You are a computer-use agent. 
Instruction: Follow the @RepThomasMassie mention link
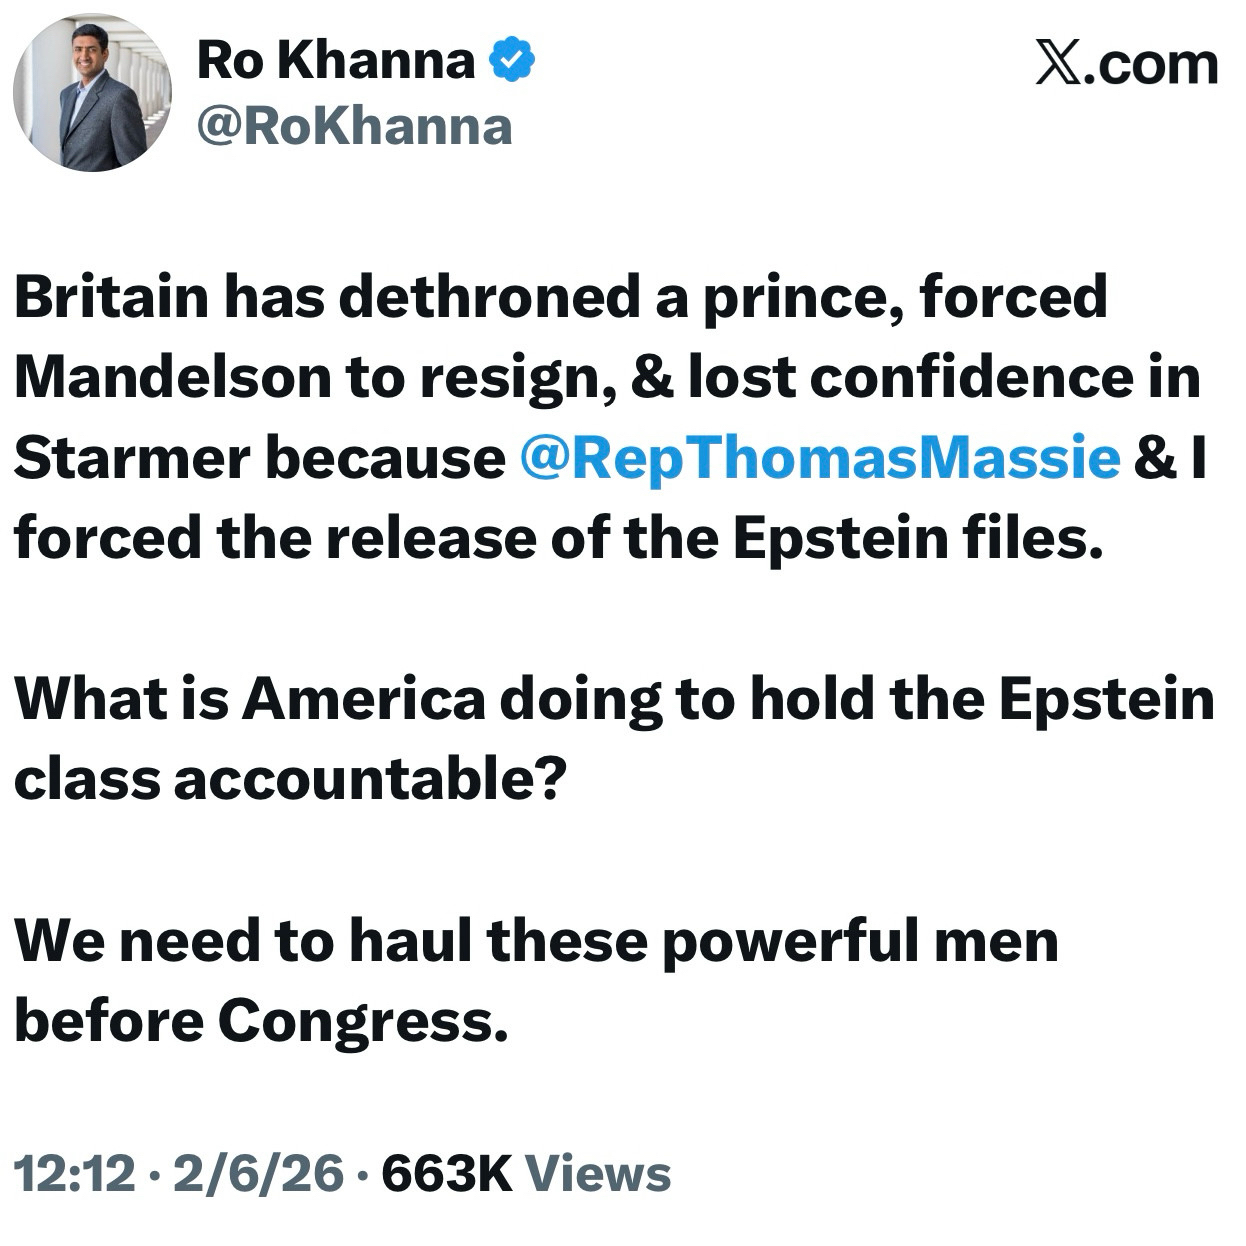[x=820, y=457]
